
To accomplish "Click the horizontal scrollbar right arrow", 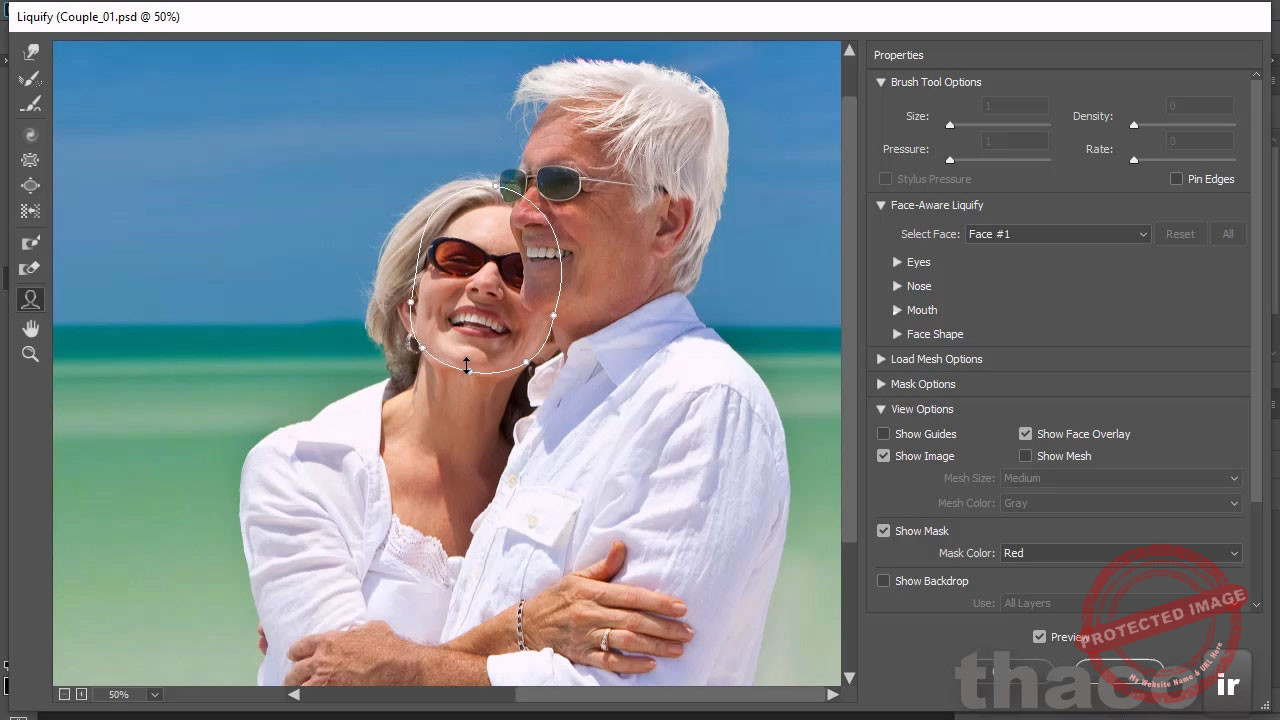I will pos(832,694).
